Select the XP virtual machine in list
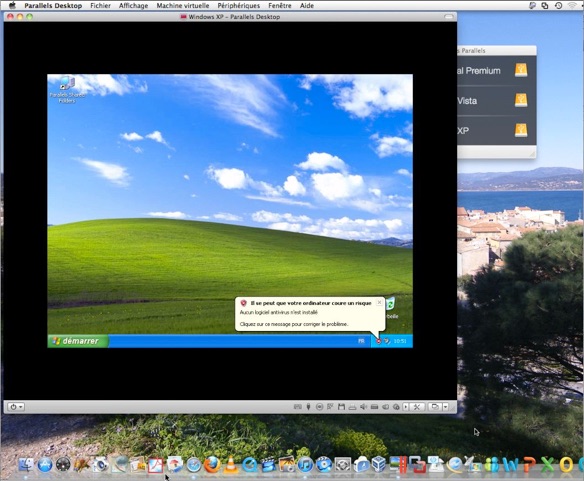This screenshot has width=584, height=481. pyautogui.click(x=497, y=131)
